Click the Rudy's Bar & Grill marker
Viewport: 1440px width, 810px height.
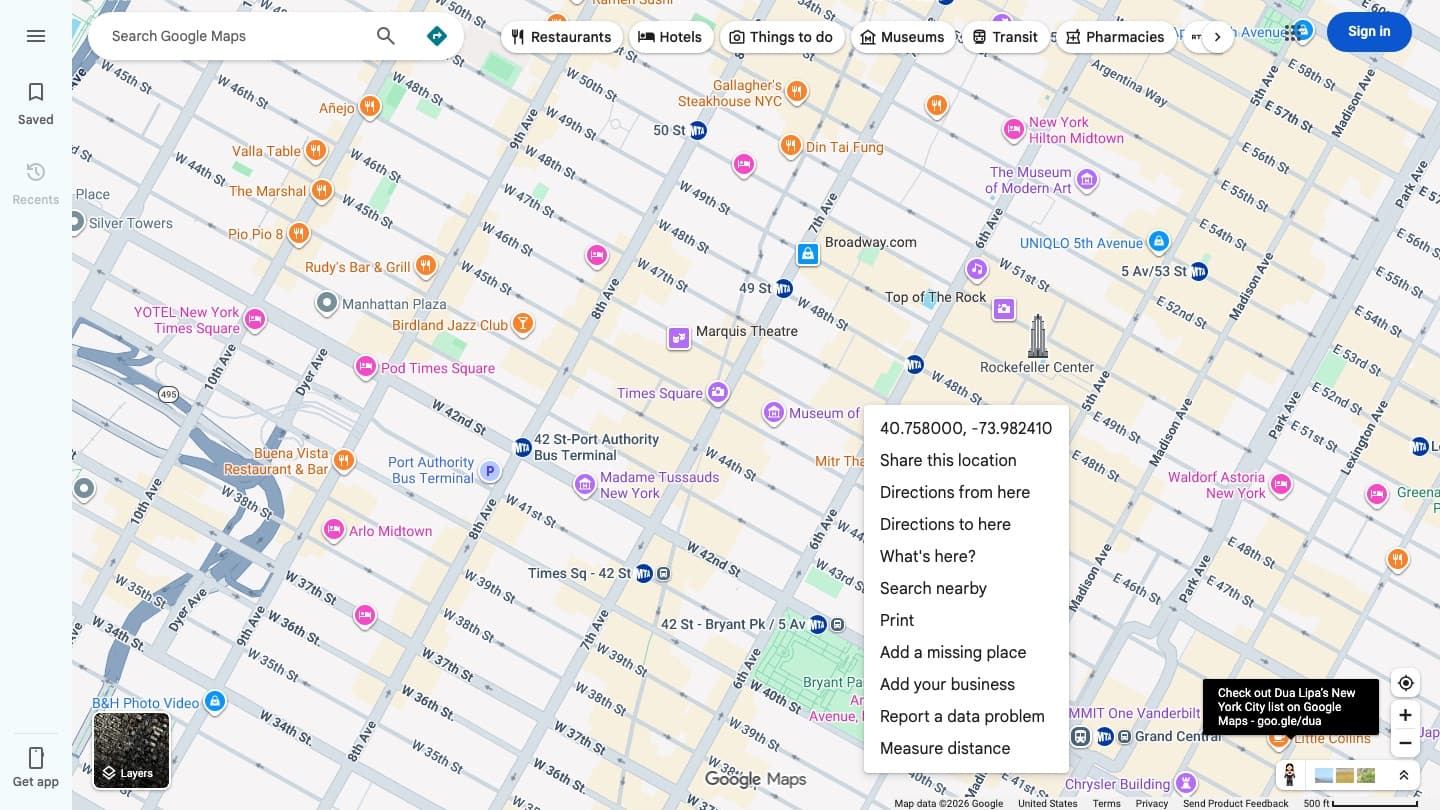pos(425,266)
